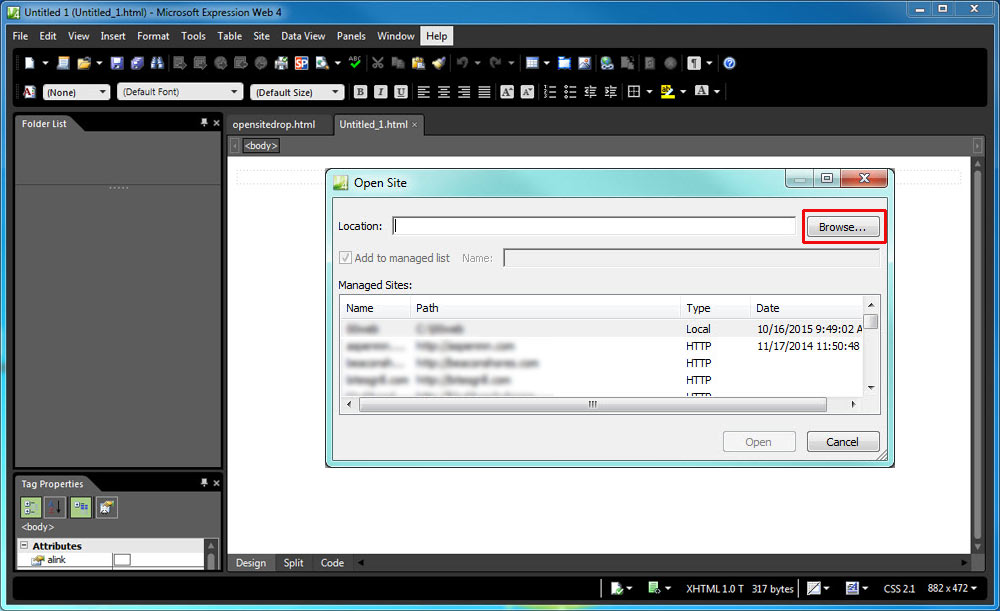Sort Managed Sites by Type column
This screenshot has width=1000, height=611.
point(715,308)
